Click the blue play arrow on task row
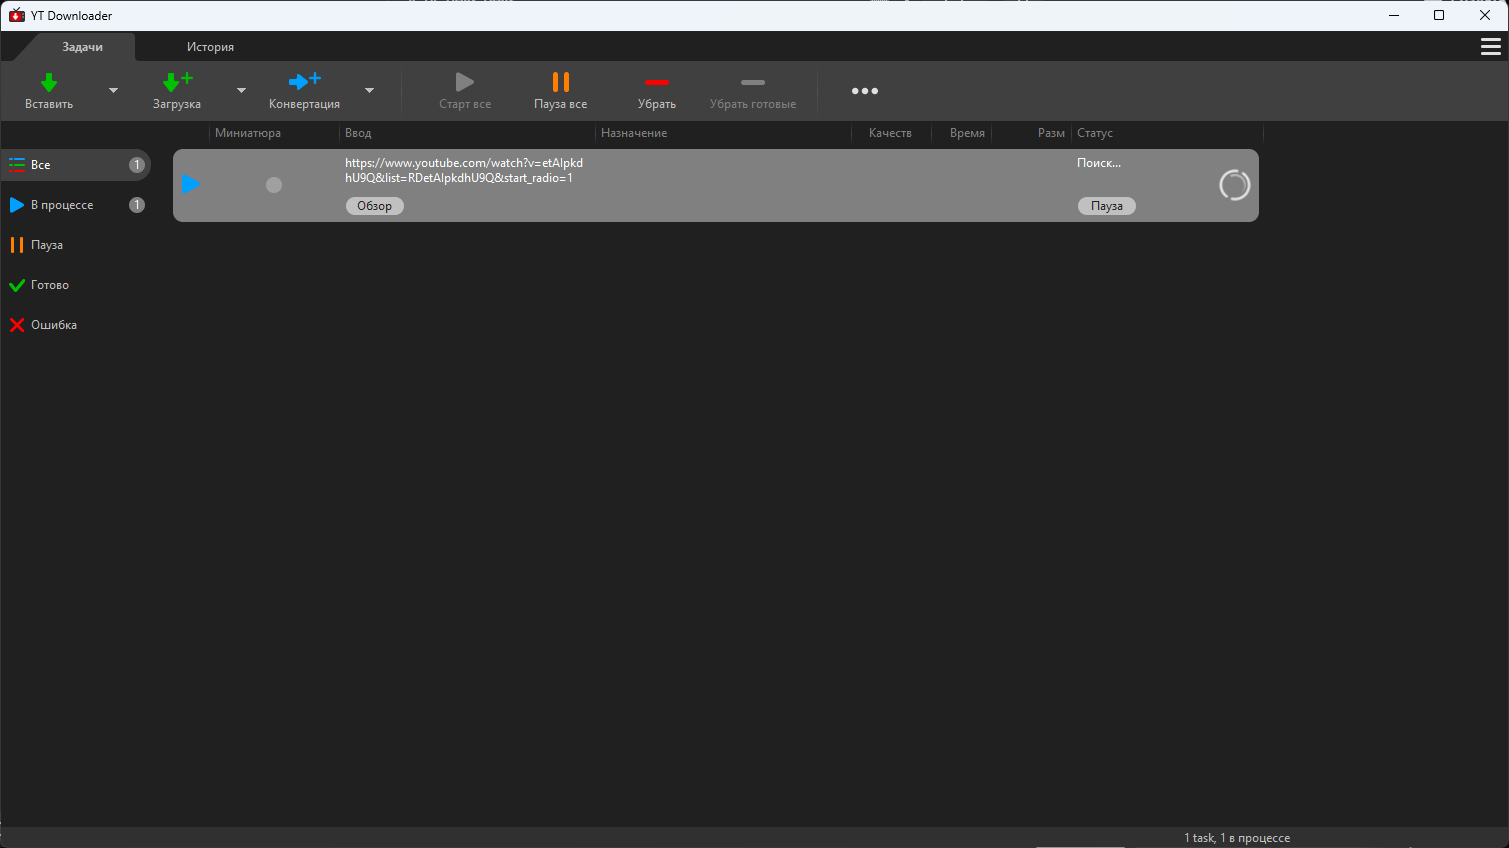 [x=191, y=185]
